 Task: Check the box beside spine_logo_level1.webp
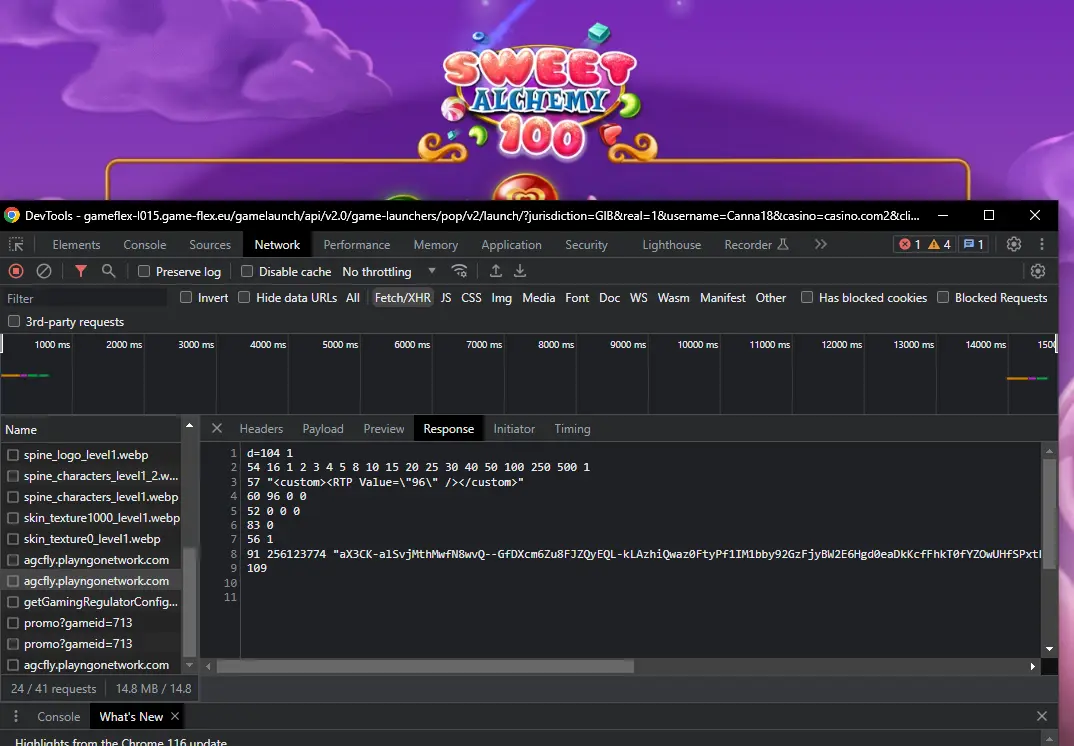[12, 455]
